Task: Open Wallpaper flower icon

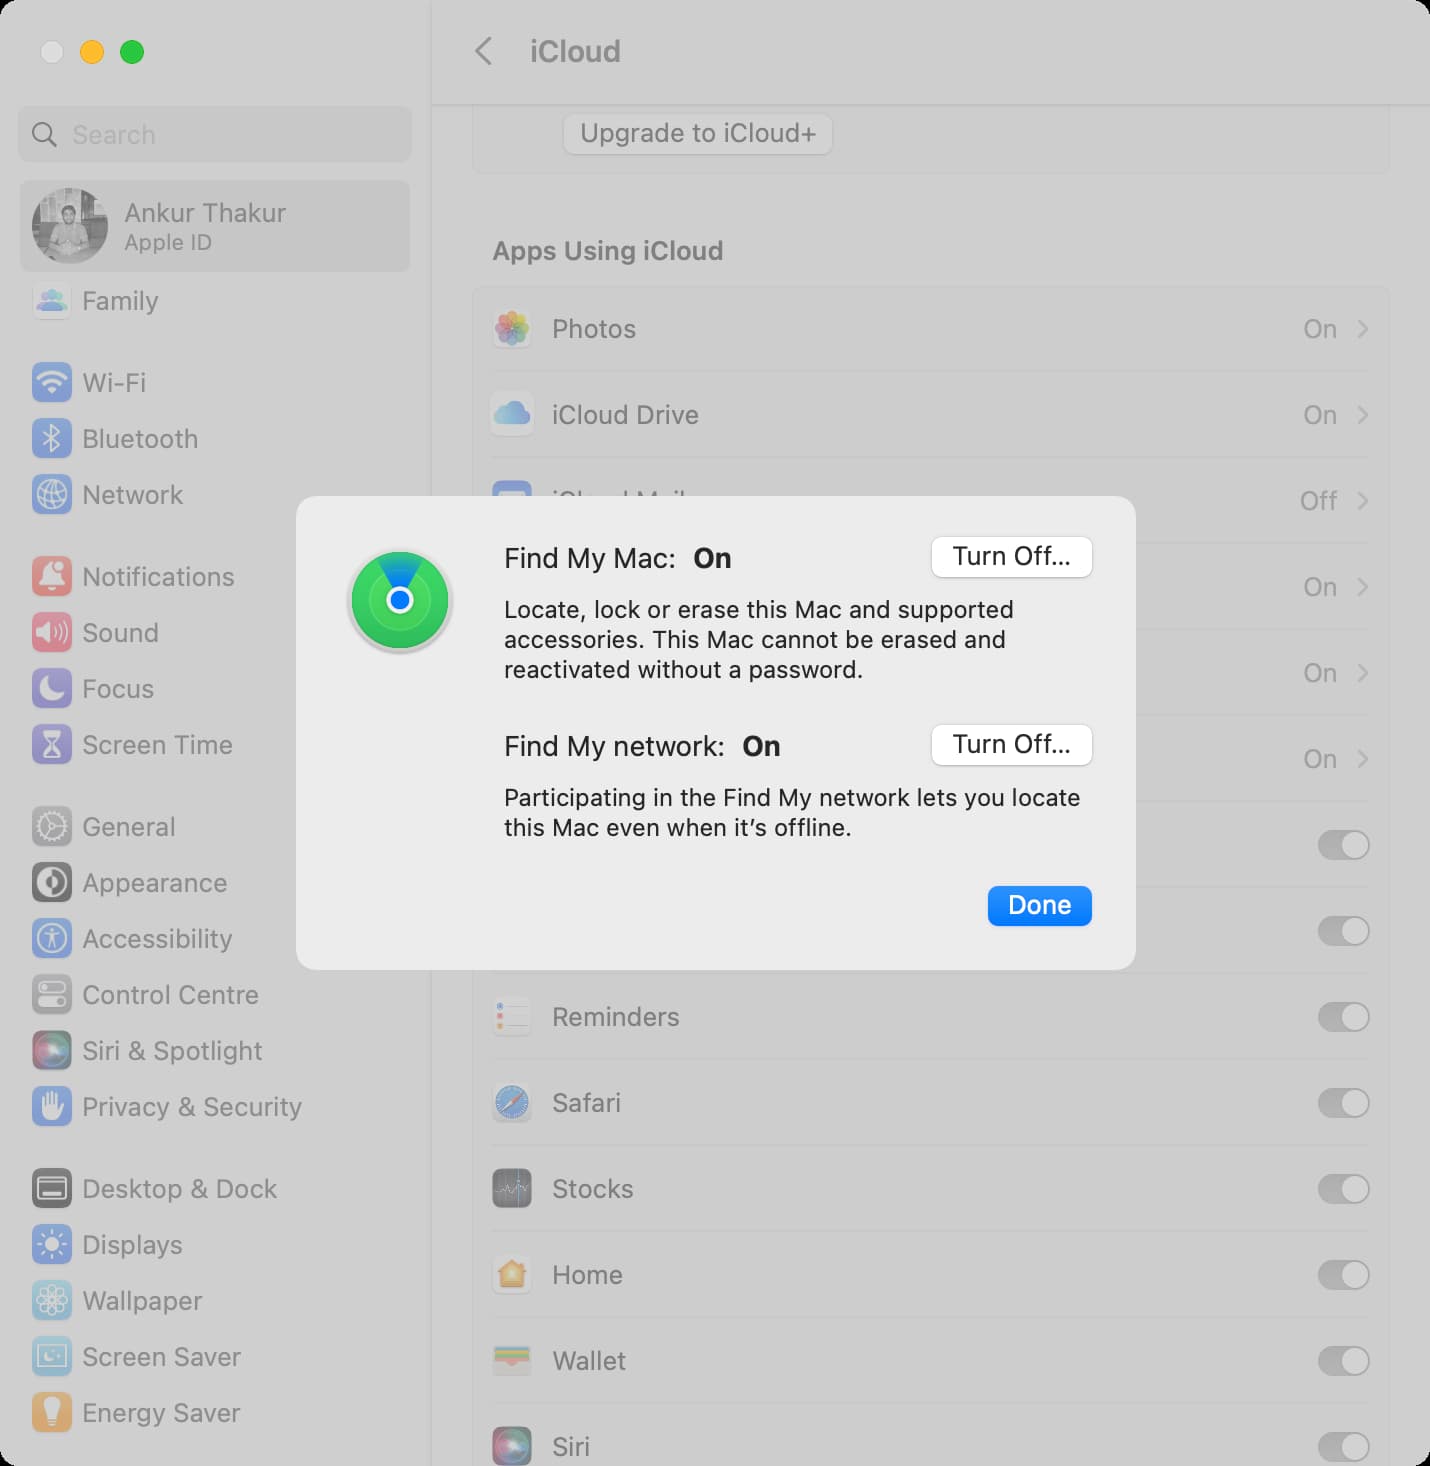Action: pos(52,1300)
